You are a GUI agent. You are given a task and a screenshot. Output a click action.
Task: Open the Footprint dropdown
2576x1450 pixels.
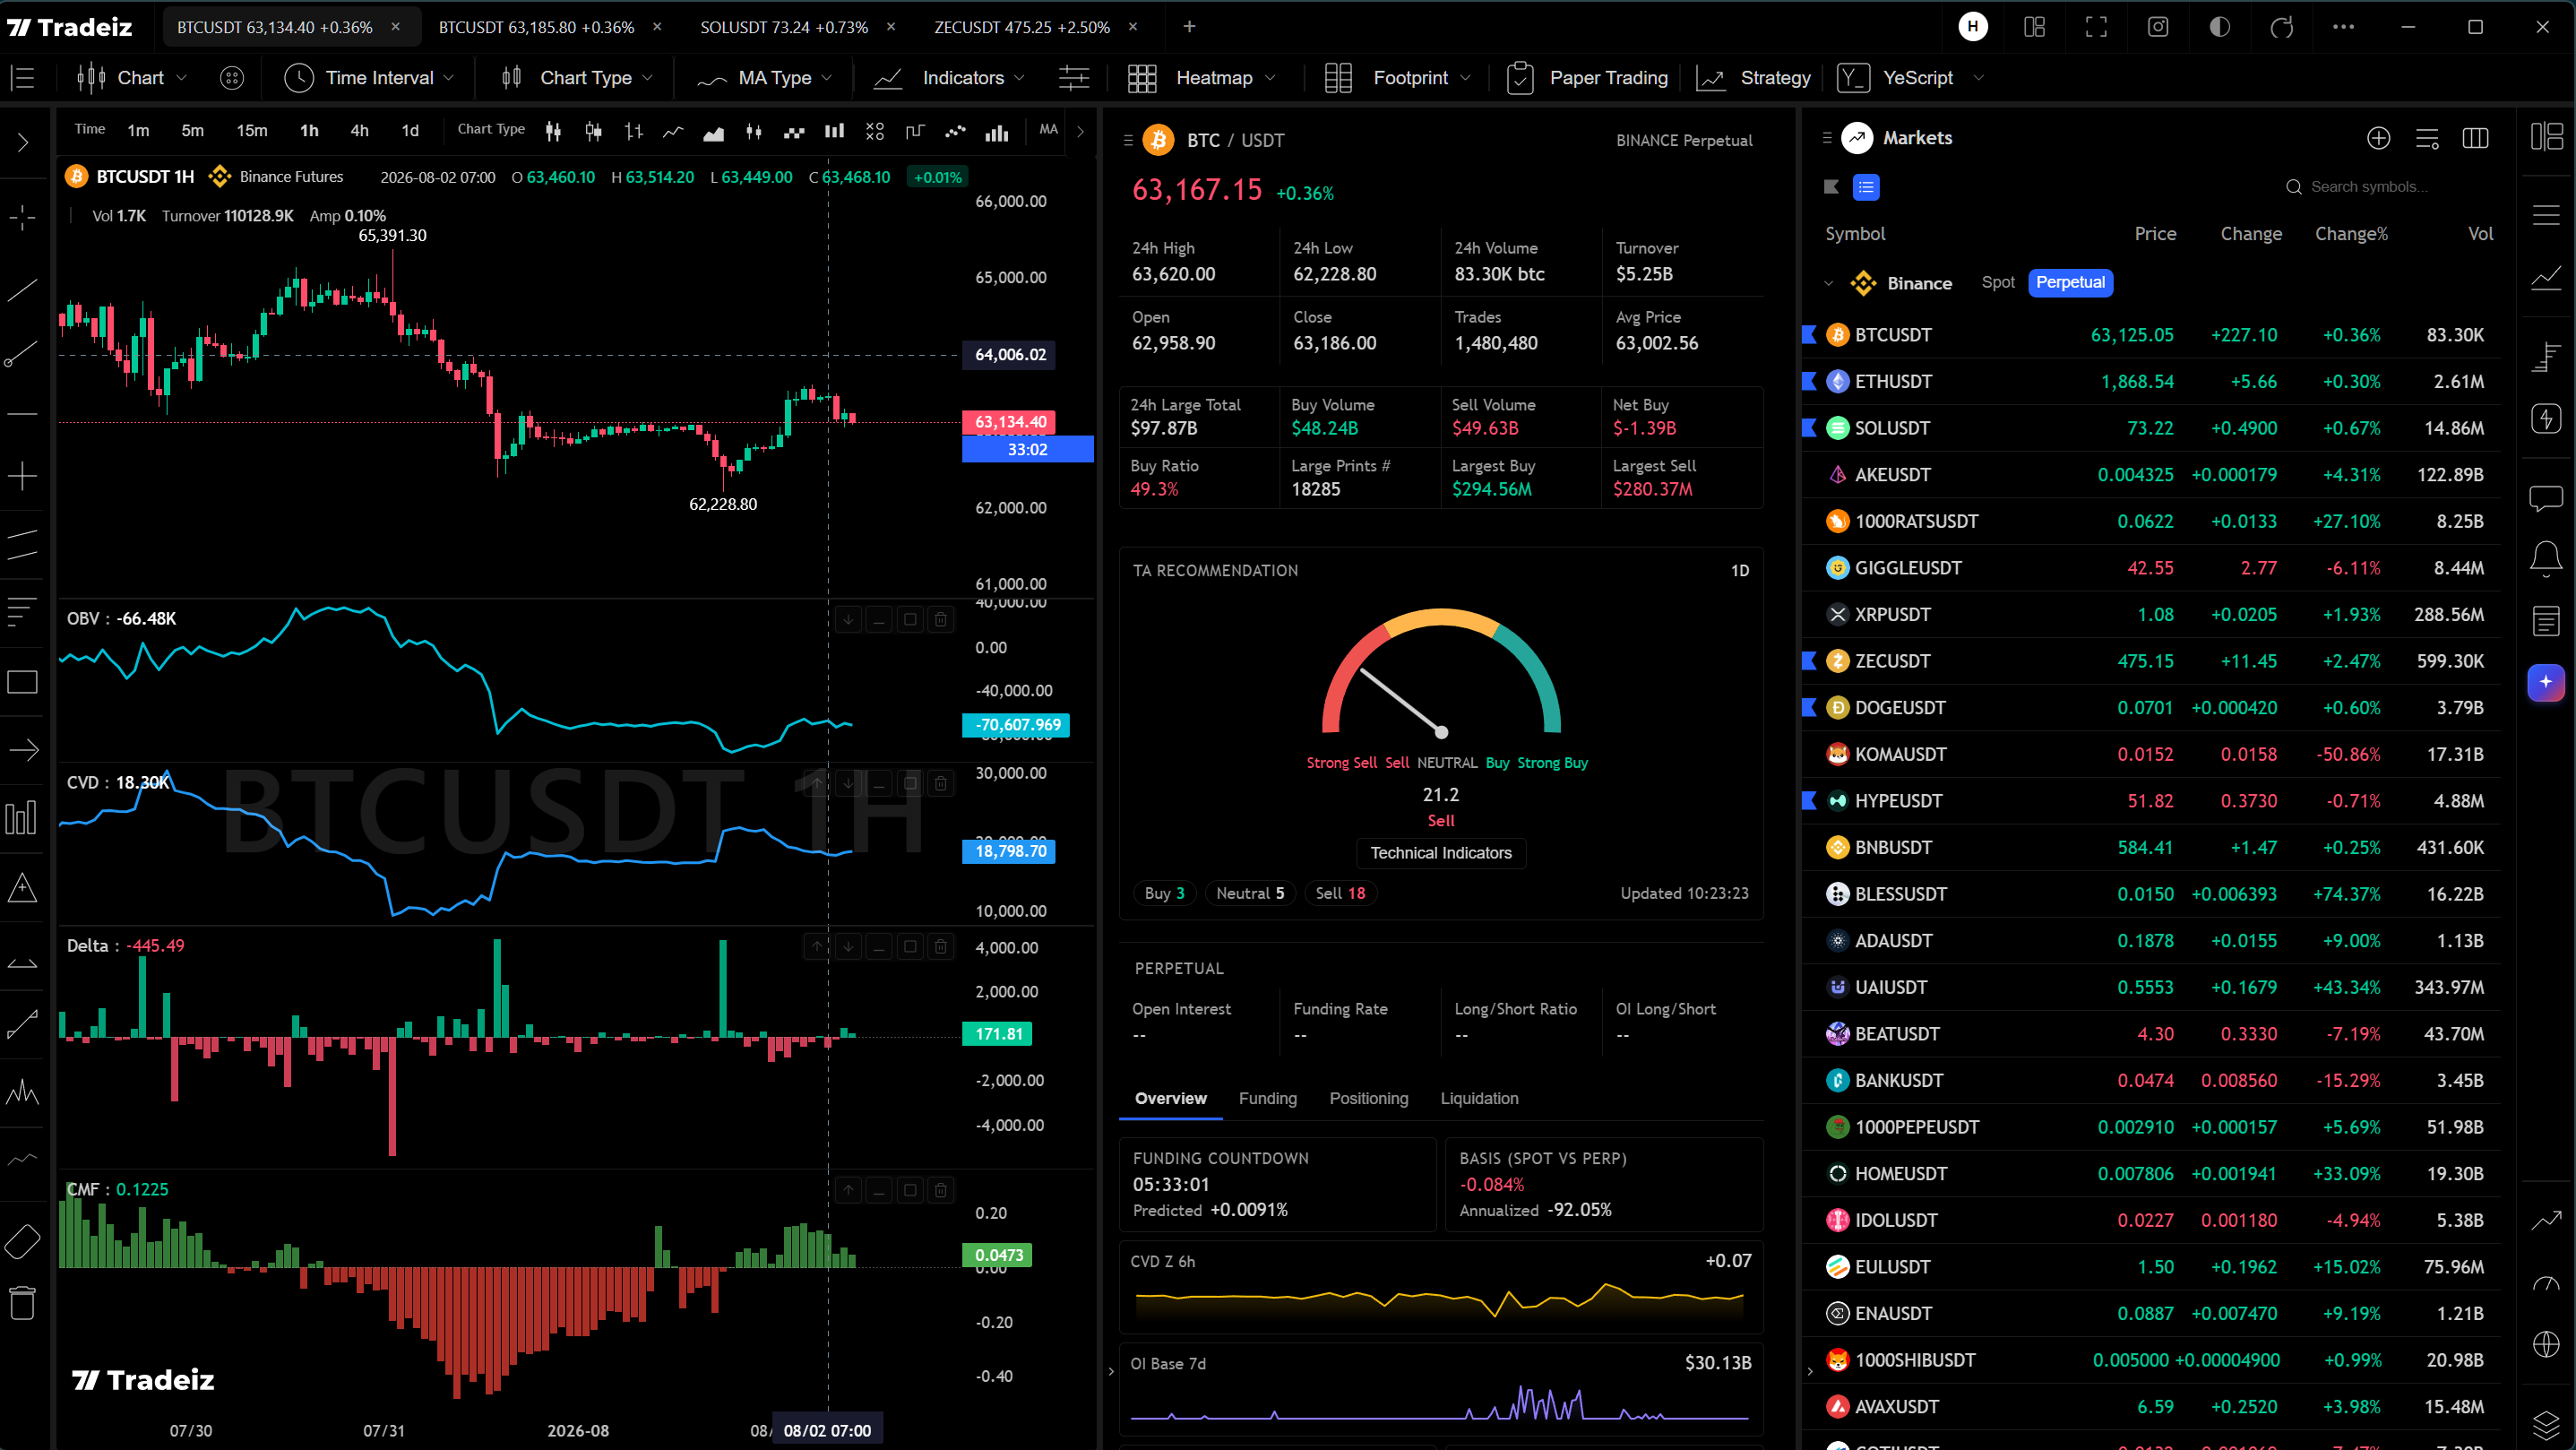tap(1397, 78)
